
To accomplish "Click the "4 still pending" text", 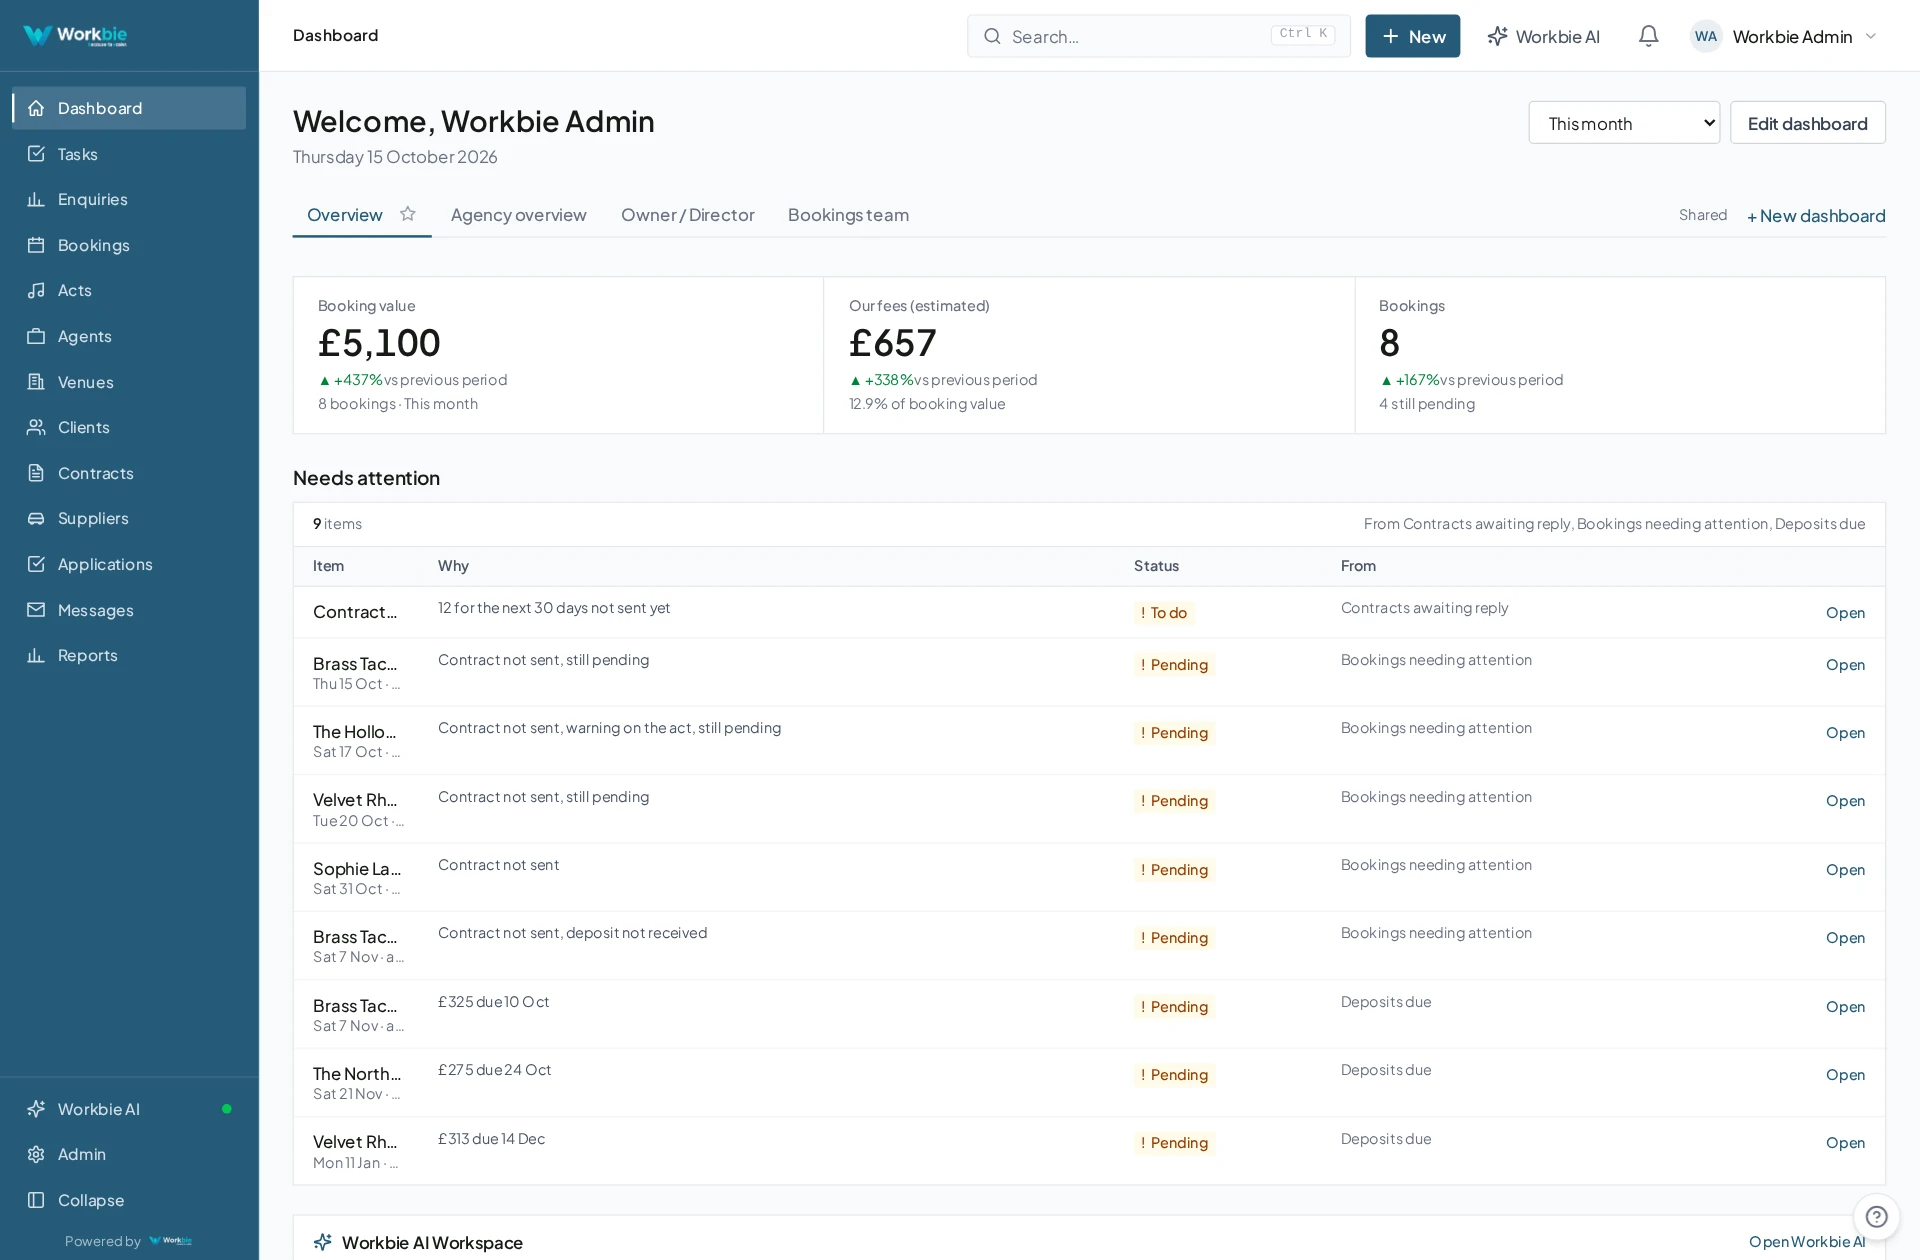I will pyautogui.click(x=1427, y=404).
